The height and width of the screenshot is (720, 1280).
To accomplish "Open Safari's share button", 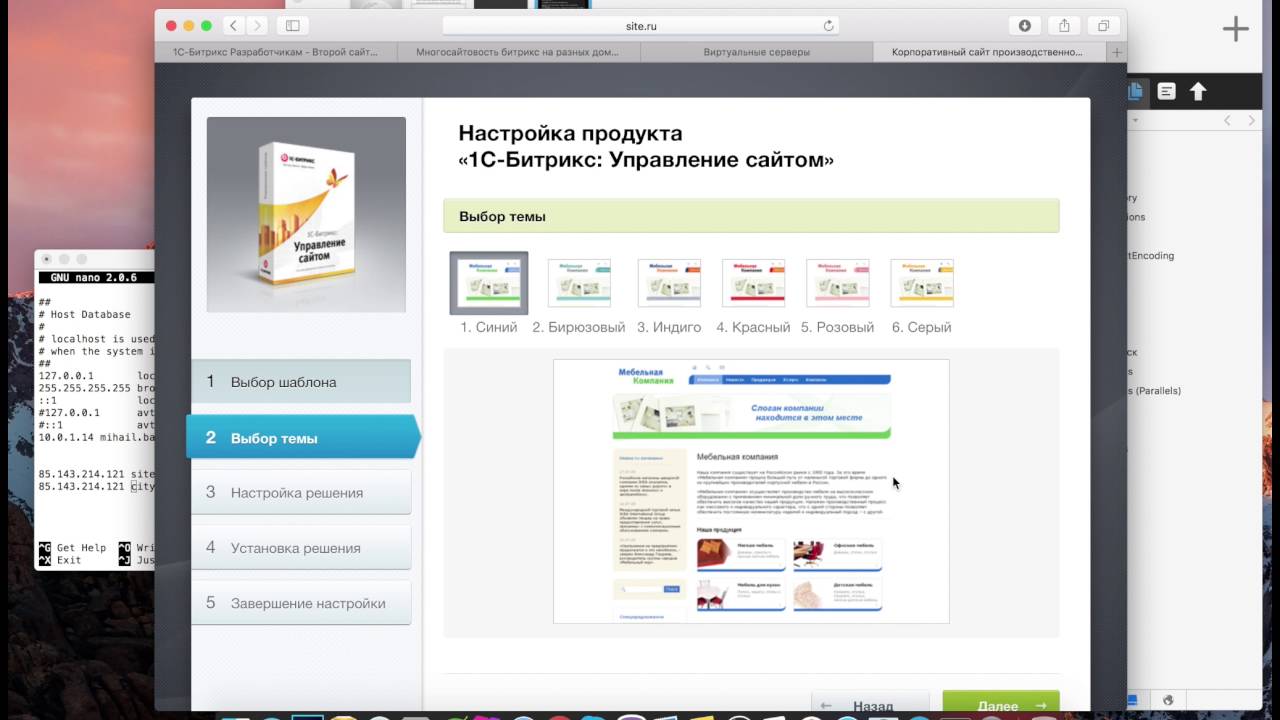I will pos(1064,26).
